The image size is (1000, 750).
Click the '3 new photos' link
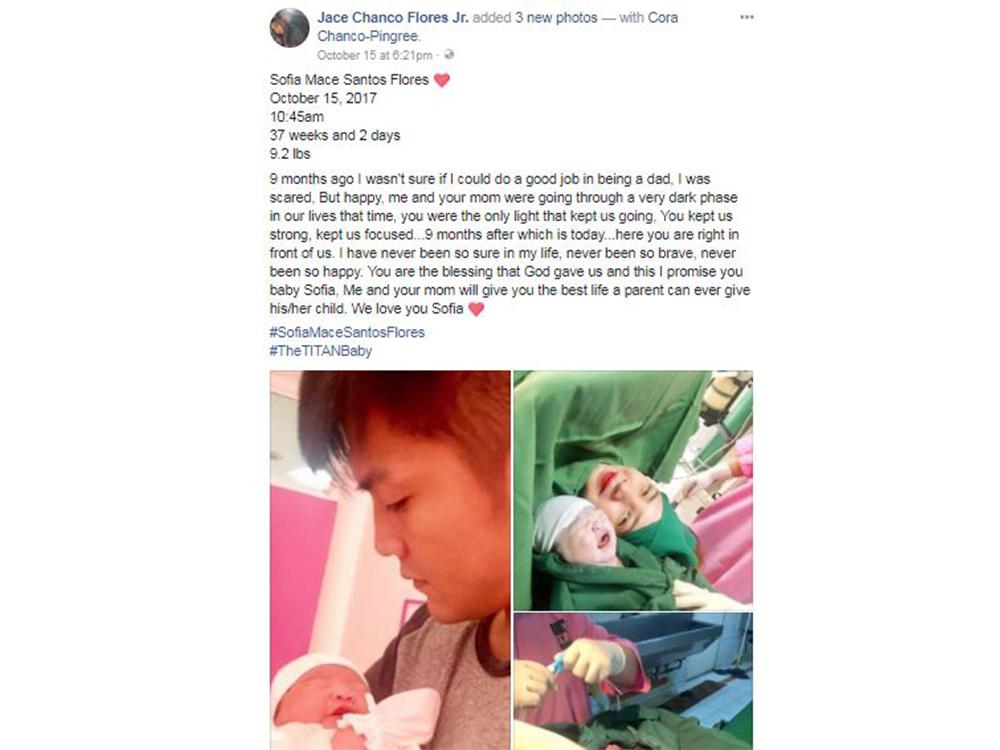(556, 18)
